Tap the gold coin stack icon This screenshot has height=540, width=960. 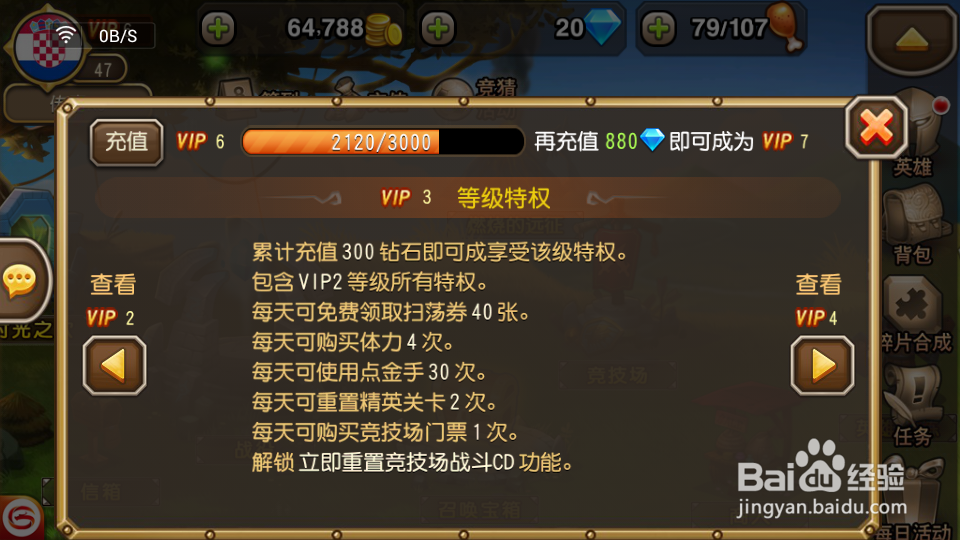coord(383,29)
